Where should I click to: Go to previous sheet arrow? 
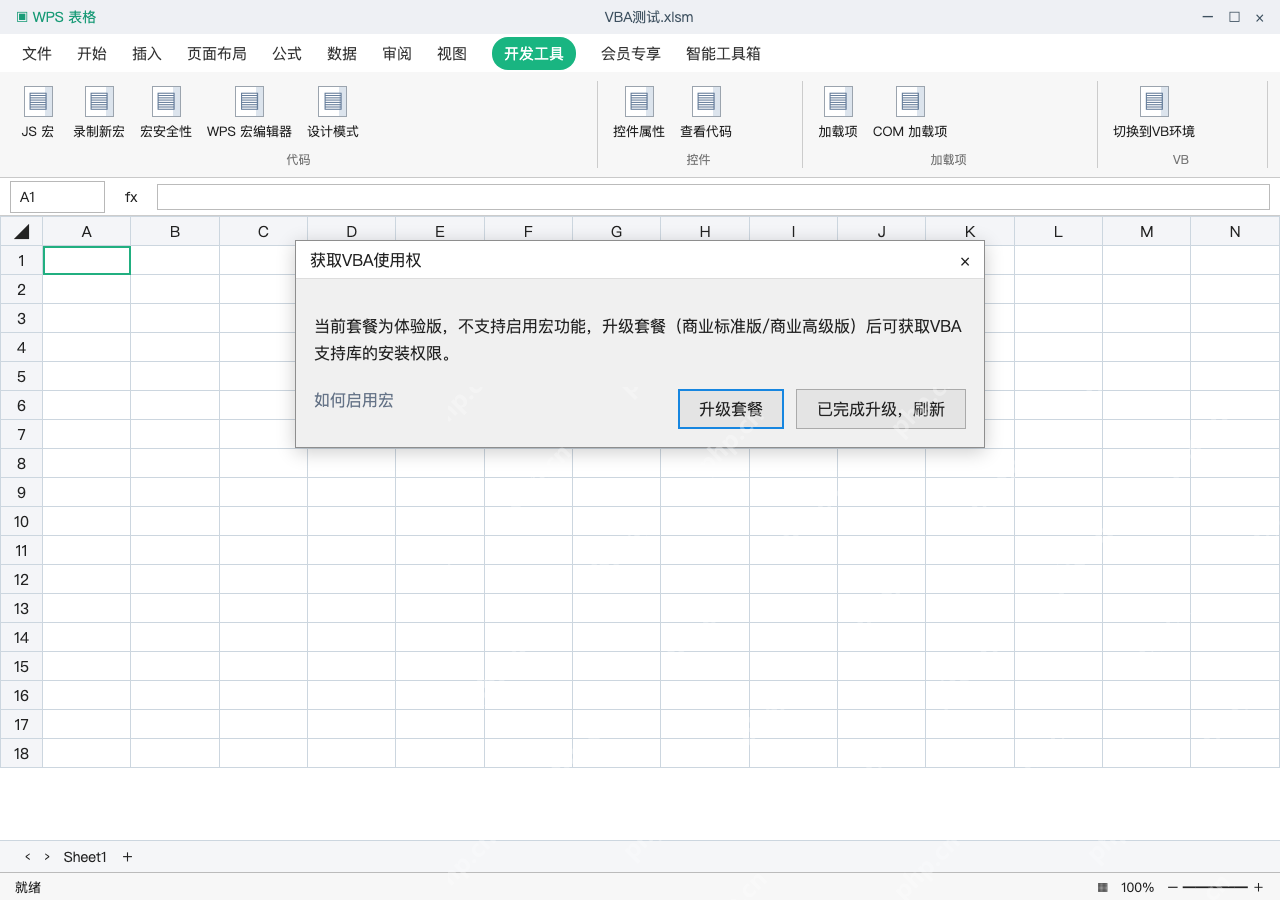(x=28, y=857)
